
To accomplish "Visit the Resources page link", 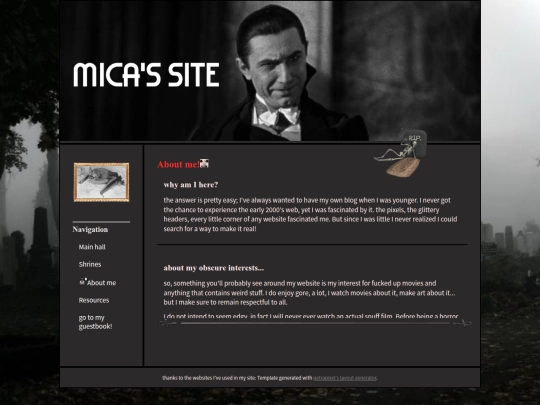I will [94, 300].
